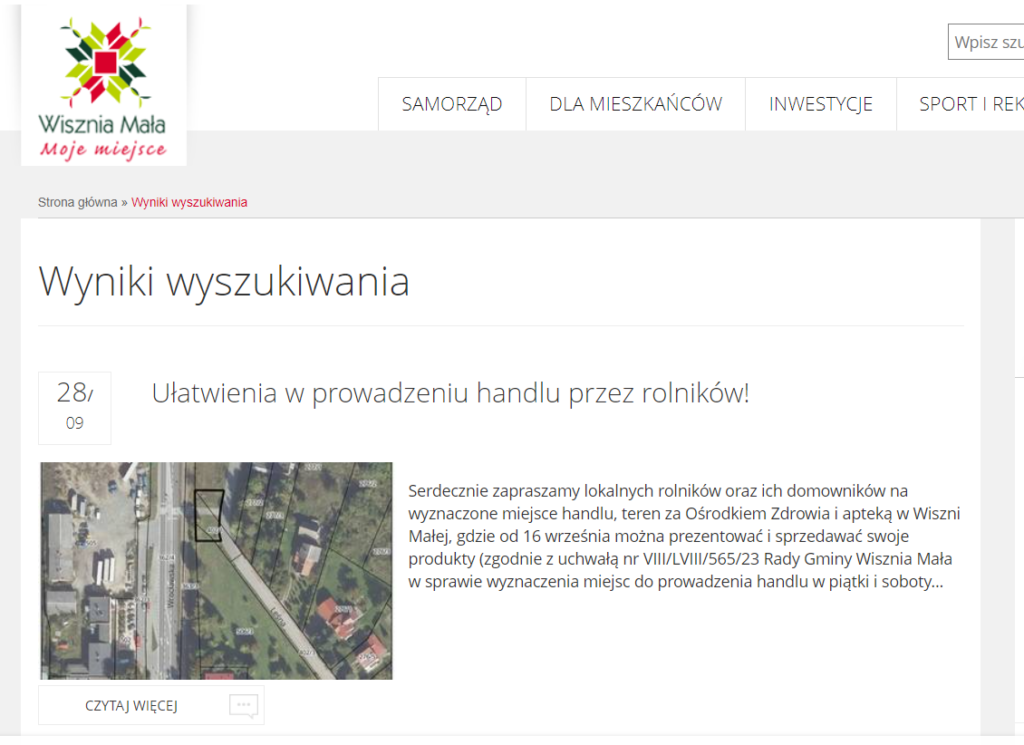Open the INWESTYCJE menu
The width and height of the screenshot is (1024, 745).
(820, 104)
